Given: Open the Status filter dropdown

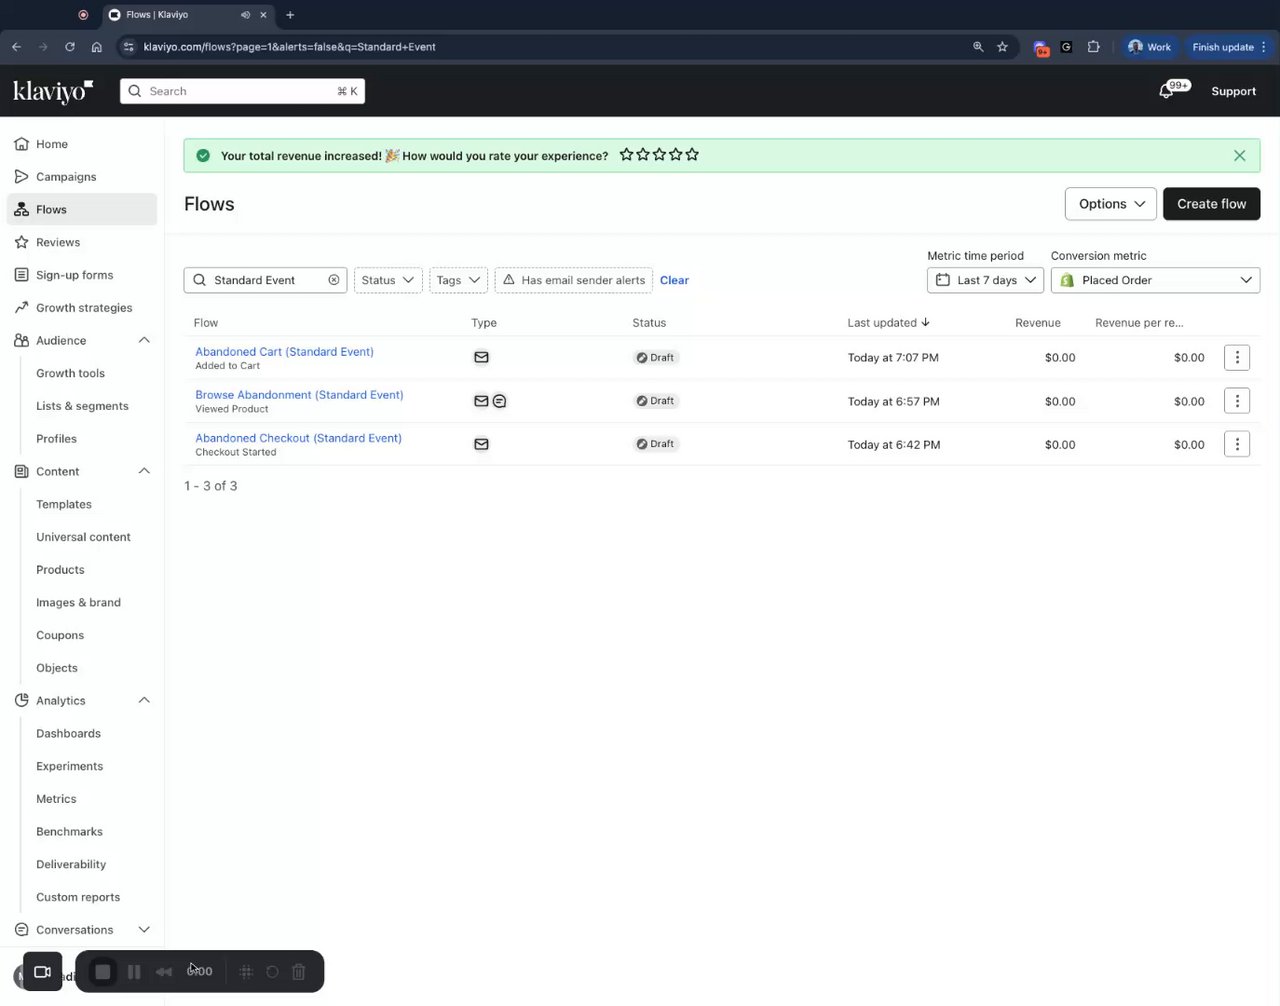Looking at the screenshot, I should [x=388, y=280].
